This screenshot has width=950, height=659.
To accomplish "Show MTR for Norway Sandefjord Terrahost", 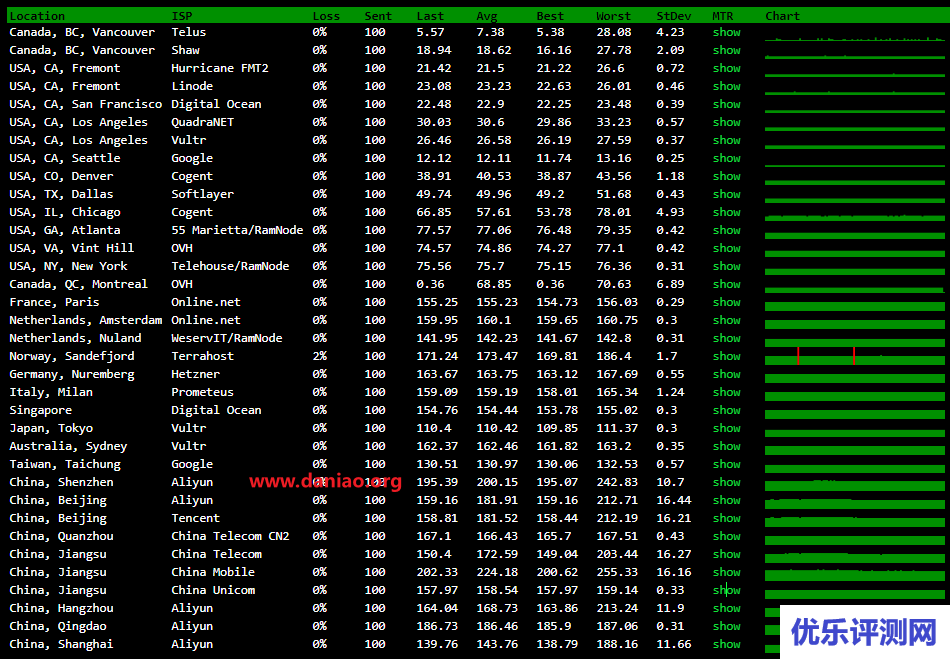I will (726, 356).
